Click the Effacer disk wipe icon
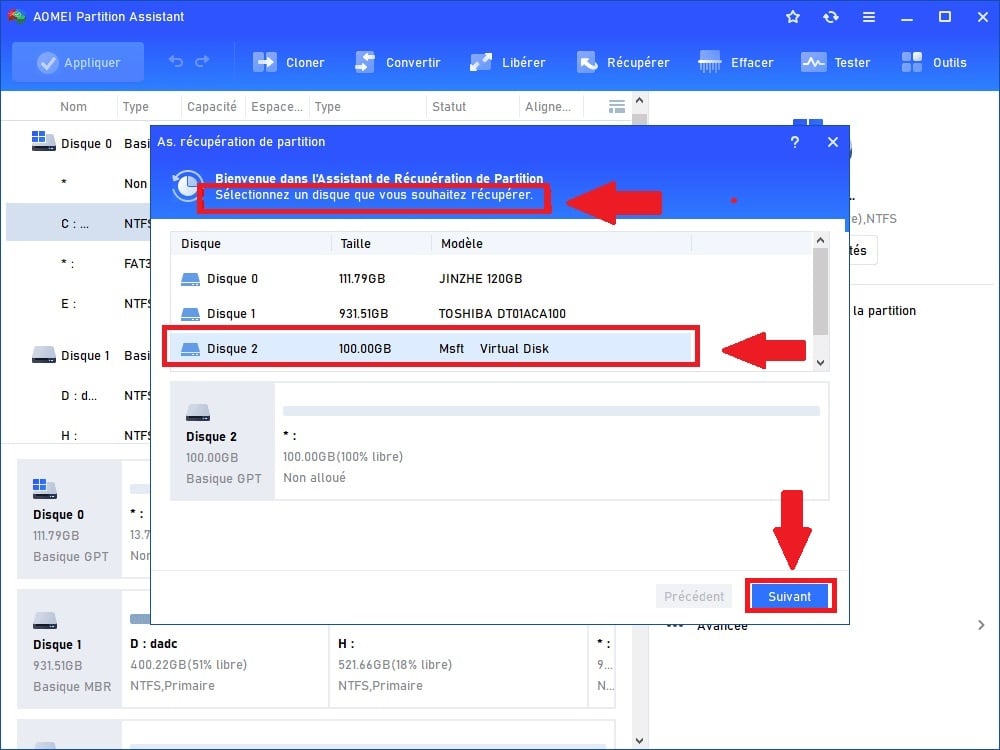Screen dimensions: 1000x750 coord(711,62)
